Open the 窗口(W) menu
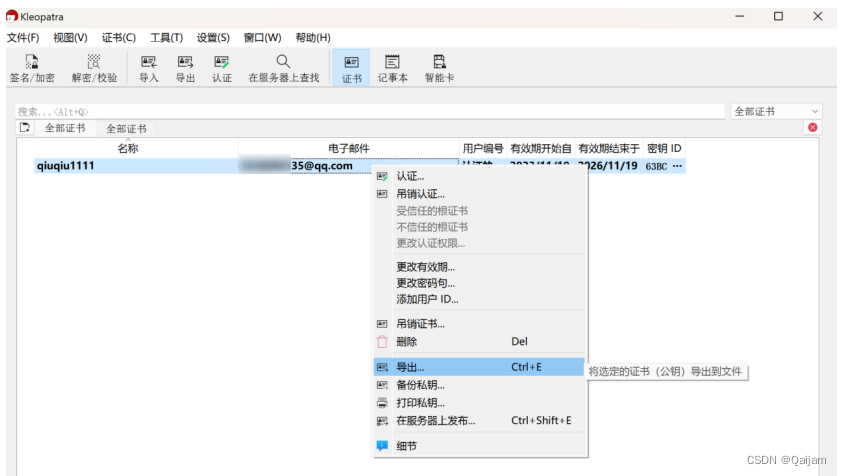Image resolution: width=842 pixels, height=476 pixels. tap(263, 38)
